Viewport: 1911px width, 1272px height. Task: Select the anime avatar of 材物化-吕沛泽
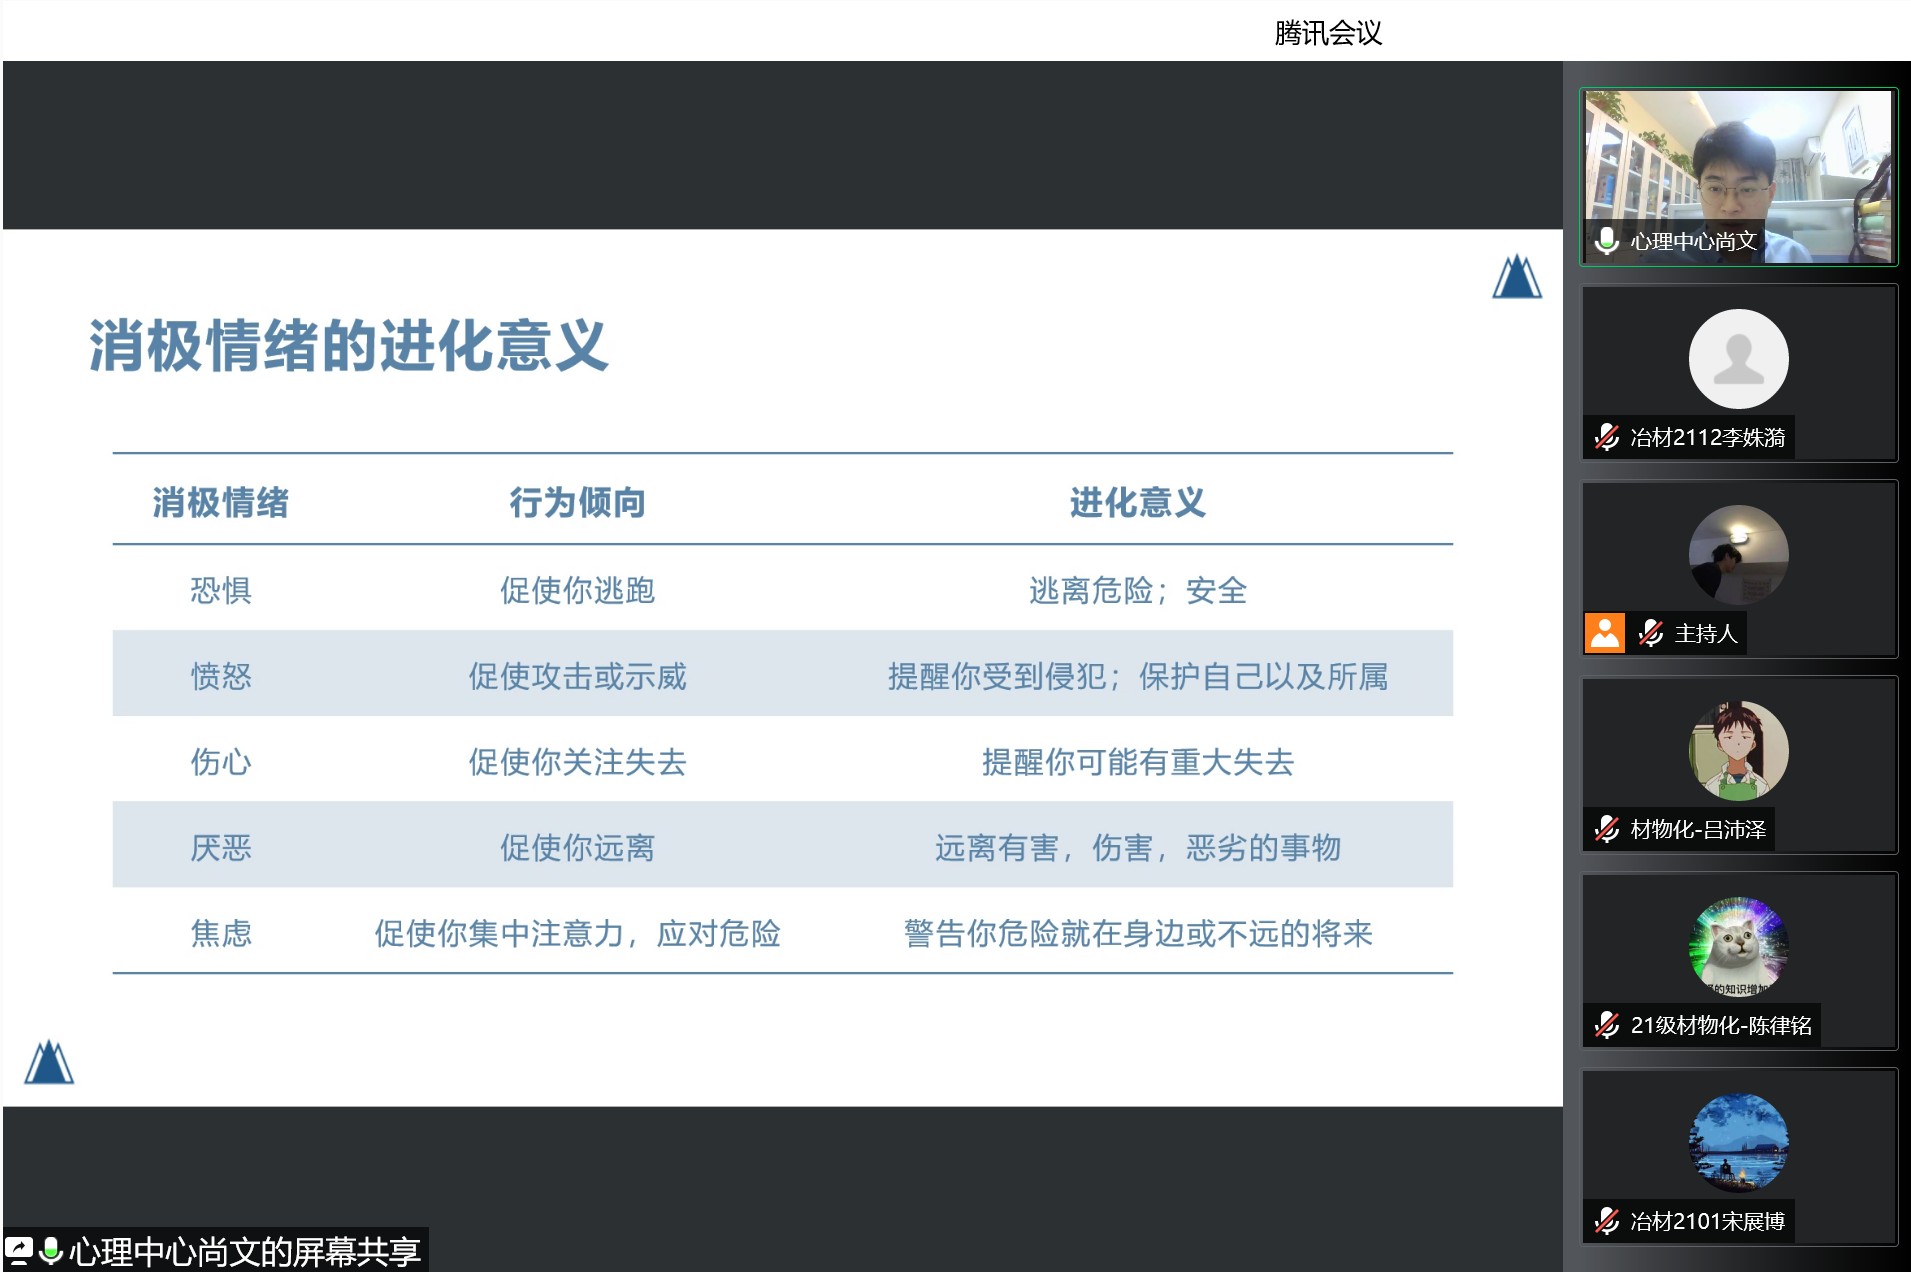tap(1738, 751)
